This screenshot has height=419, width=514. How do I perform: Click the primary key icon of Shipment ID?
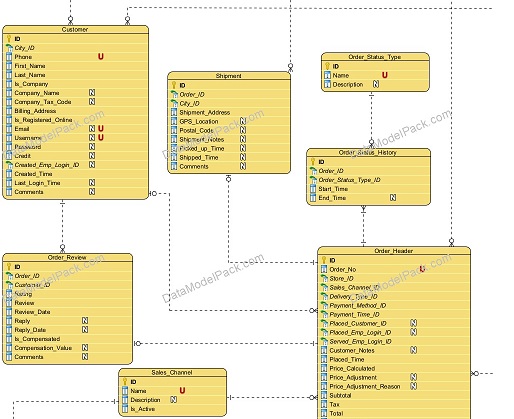click(x=174, y=85)
